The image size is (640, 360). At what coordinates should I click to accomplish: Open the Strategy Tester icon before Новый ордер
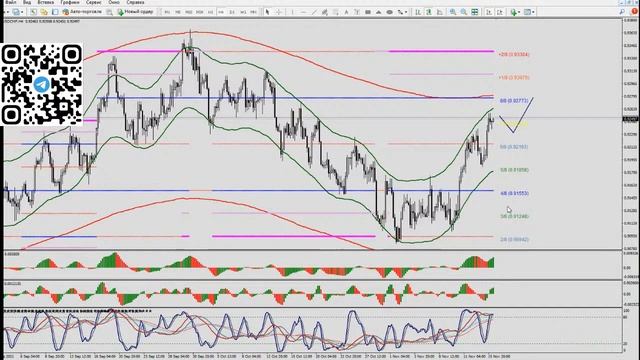point(109,12)
